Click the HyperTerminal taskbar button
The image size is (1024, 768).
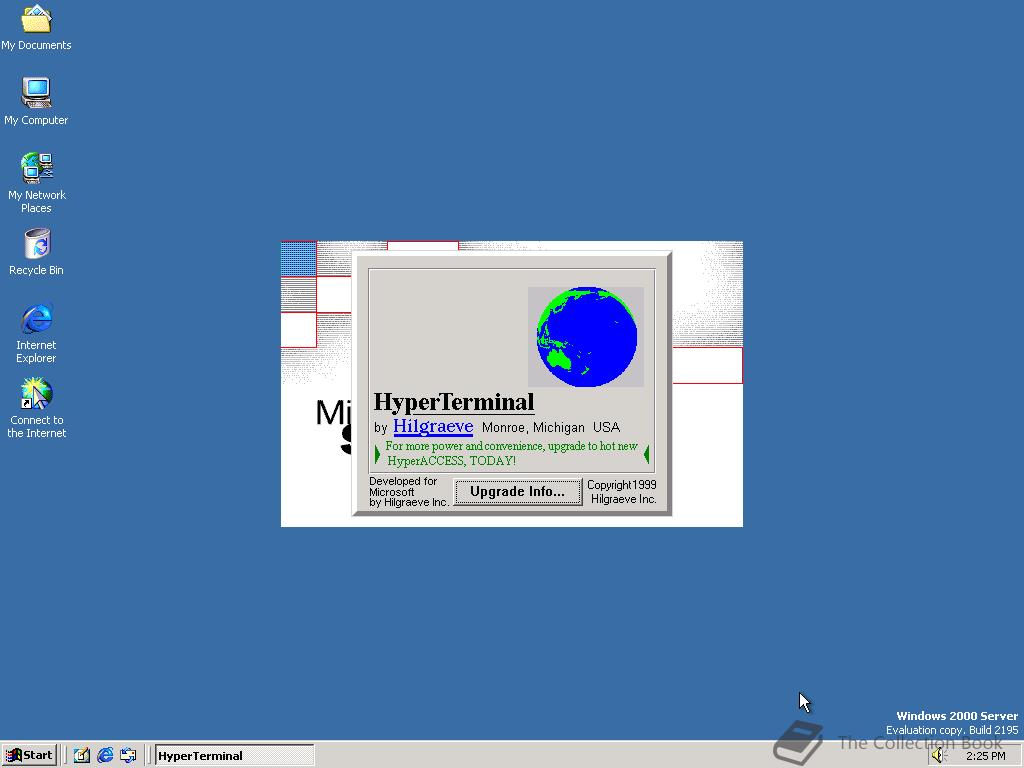point(234,756)
